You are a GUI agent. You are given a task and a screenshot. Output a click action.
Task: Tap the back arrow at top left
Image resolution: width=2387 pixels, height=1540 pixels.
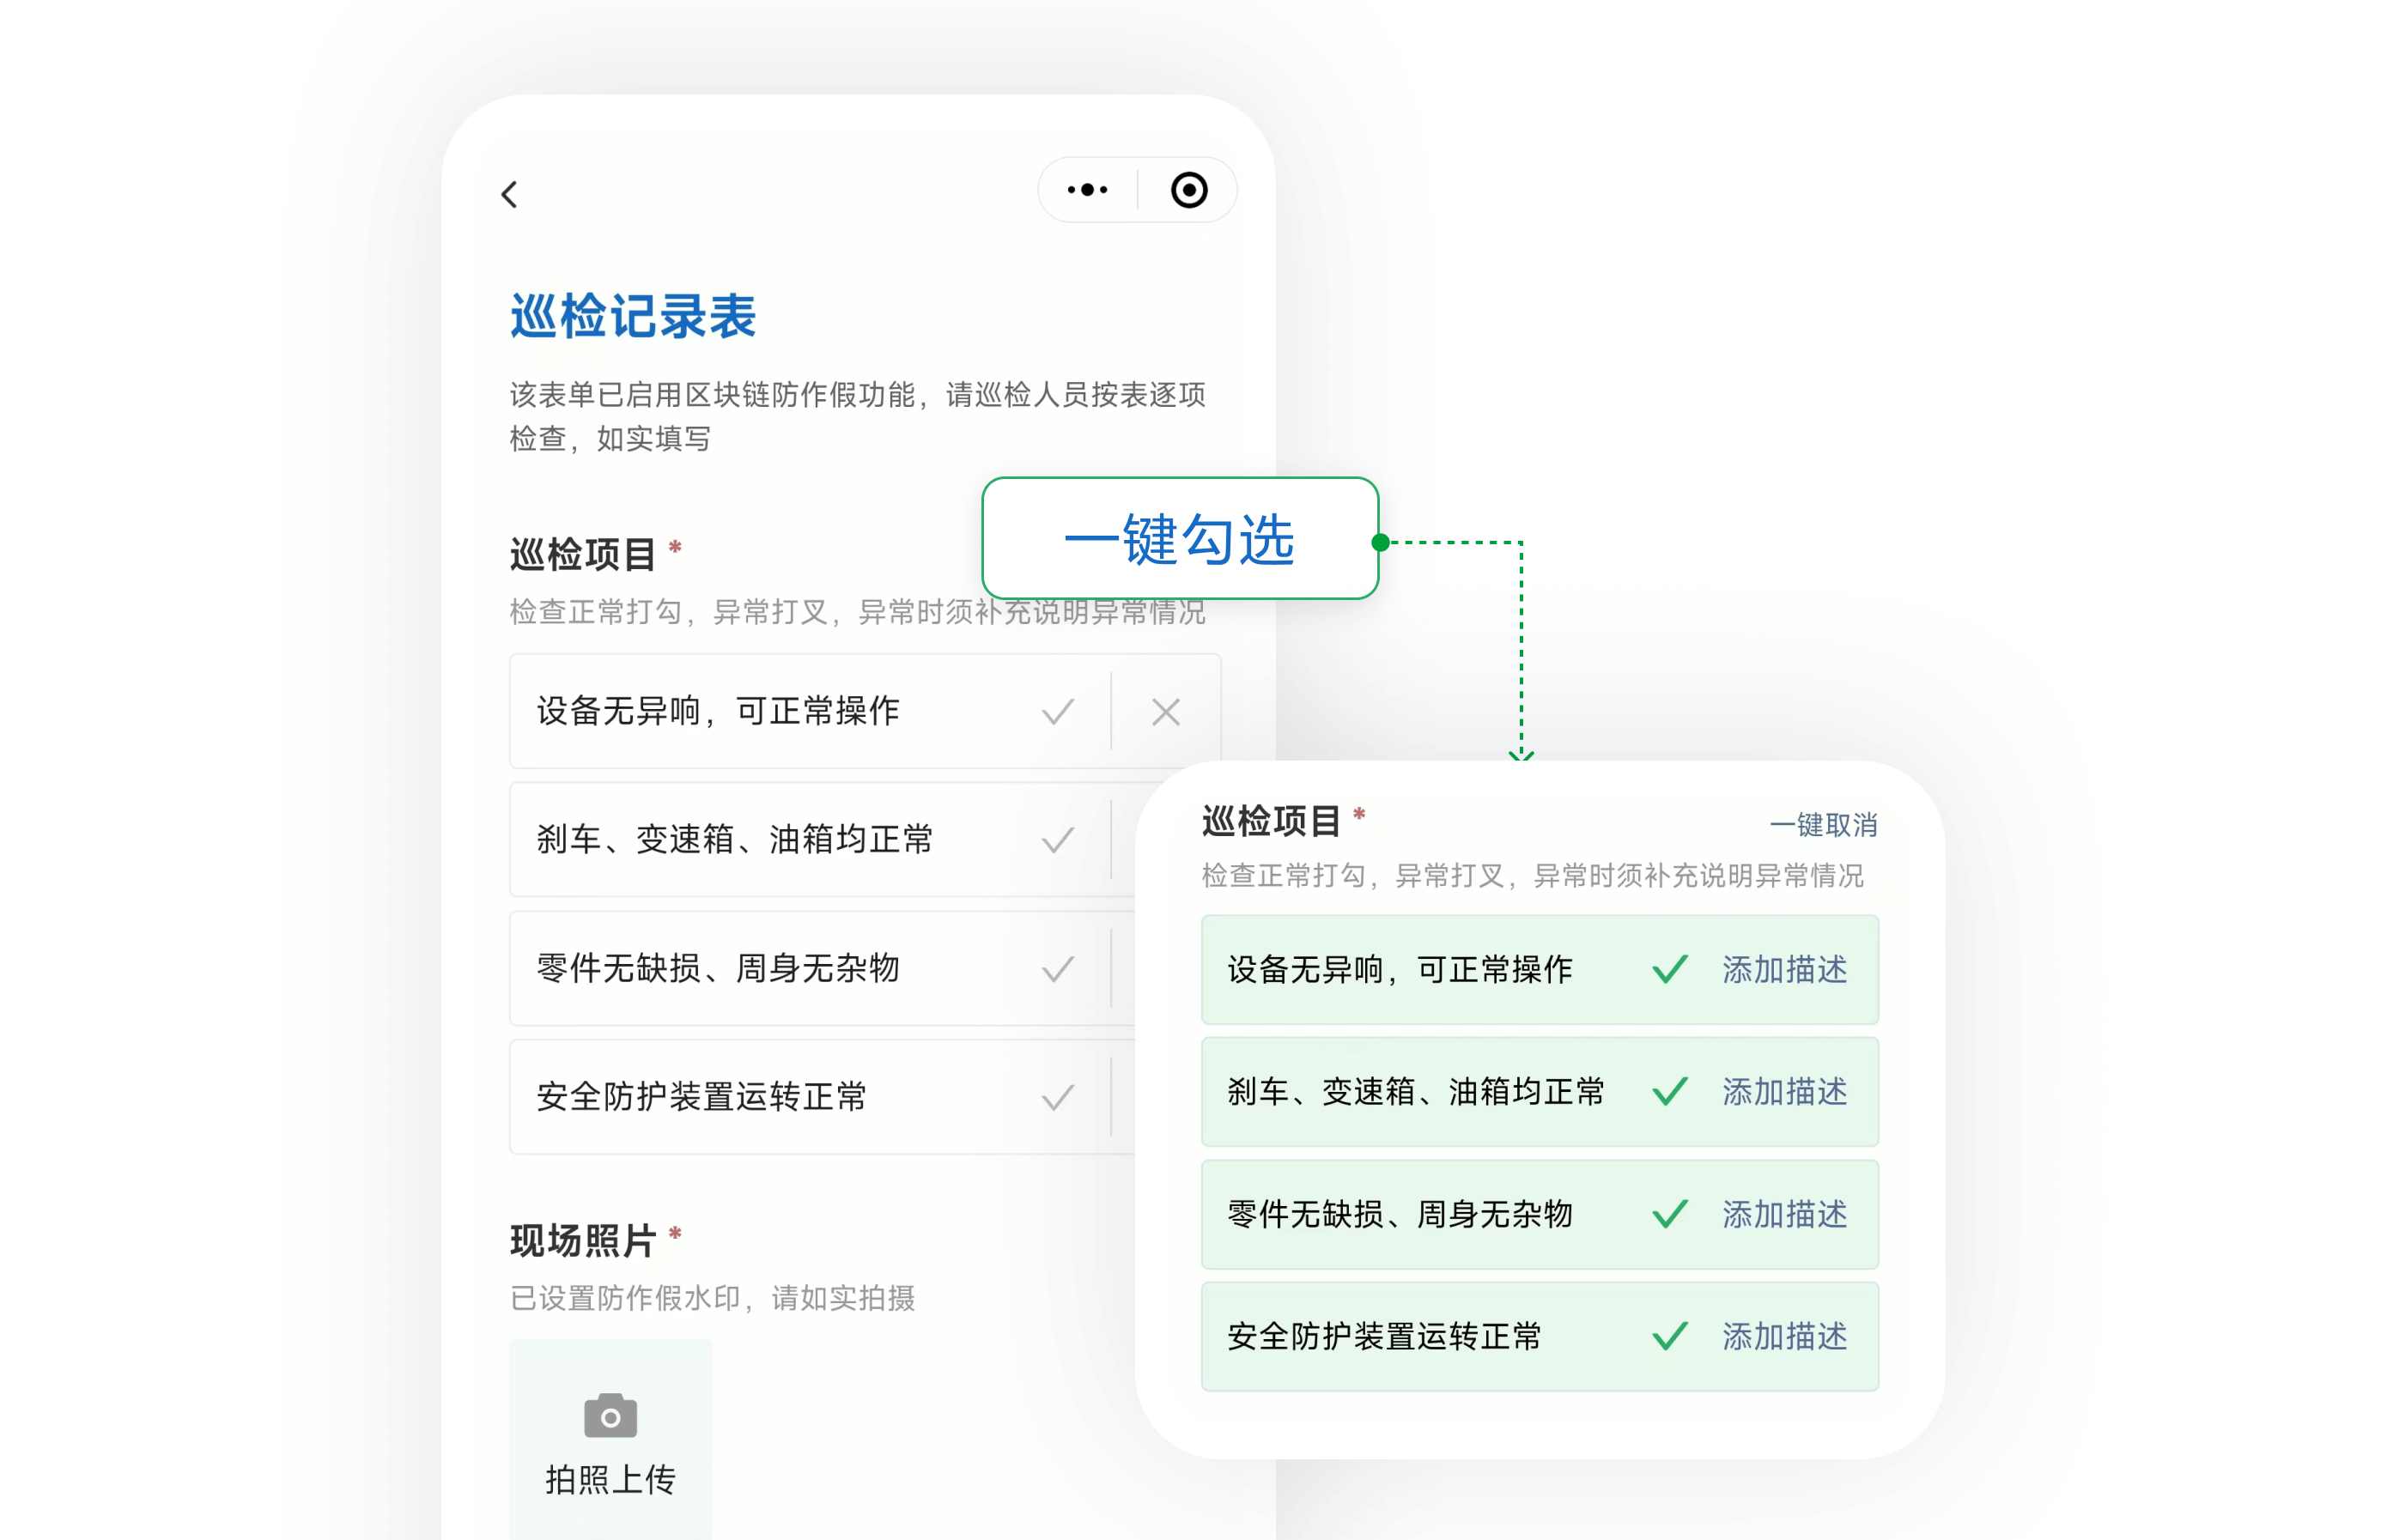509,194
